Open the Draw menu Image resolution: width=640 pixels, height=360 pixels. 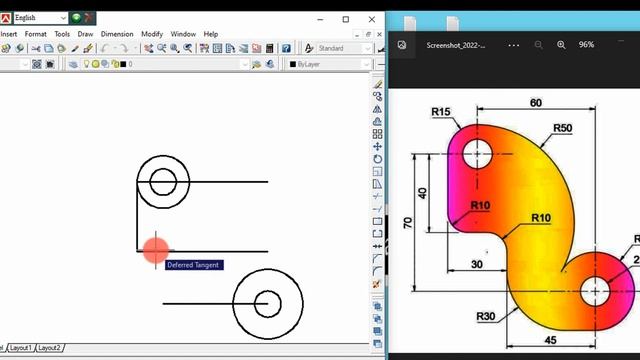85,34
